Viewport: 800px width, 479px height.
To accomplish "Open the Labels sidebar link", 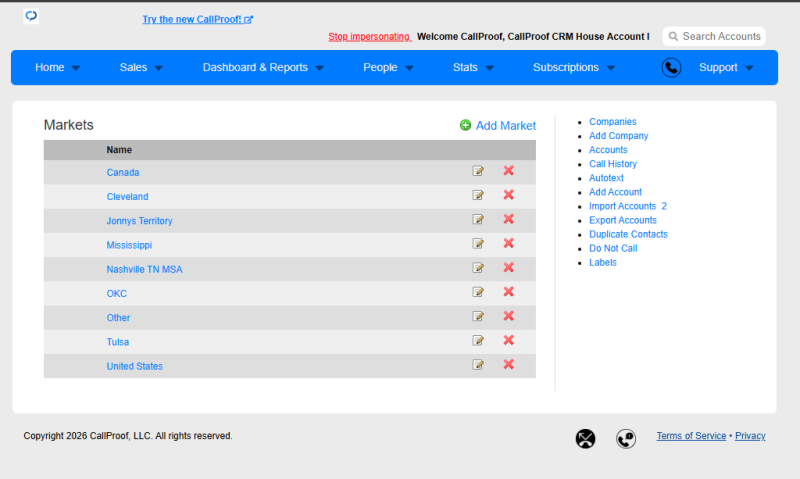I will [603, 262].
